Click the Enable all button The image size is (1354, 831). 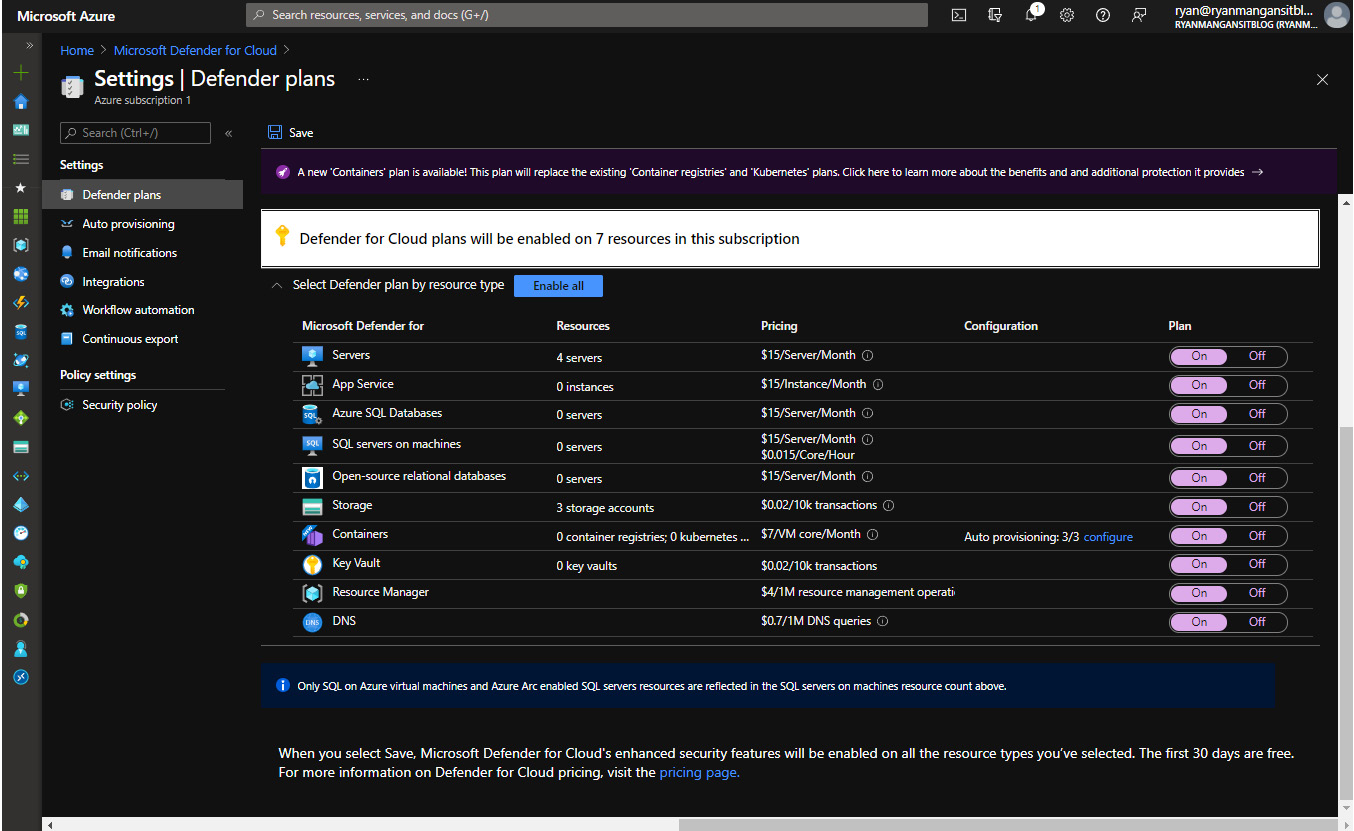coord(558,286)
